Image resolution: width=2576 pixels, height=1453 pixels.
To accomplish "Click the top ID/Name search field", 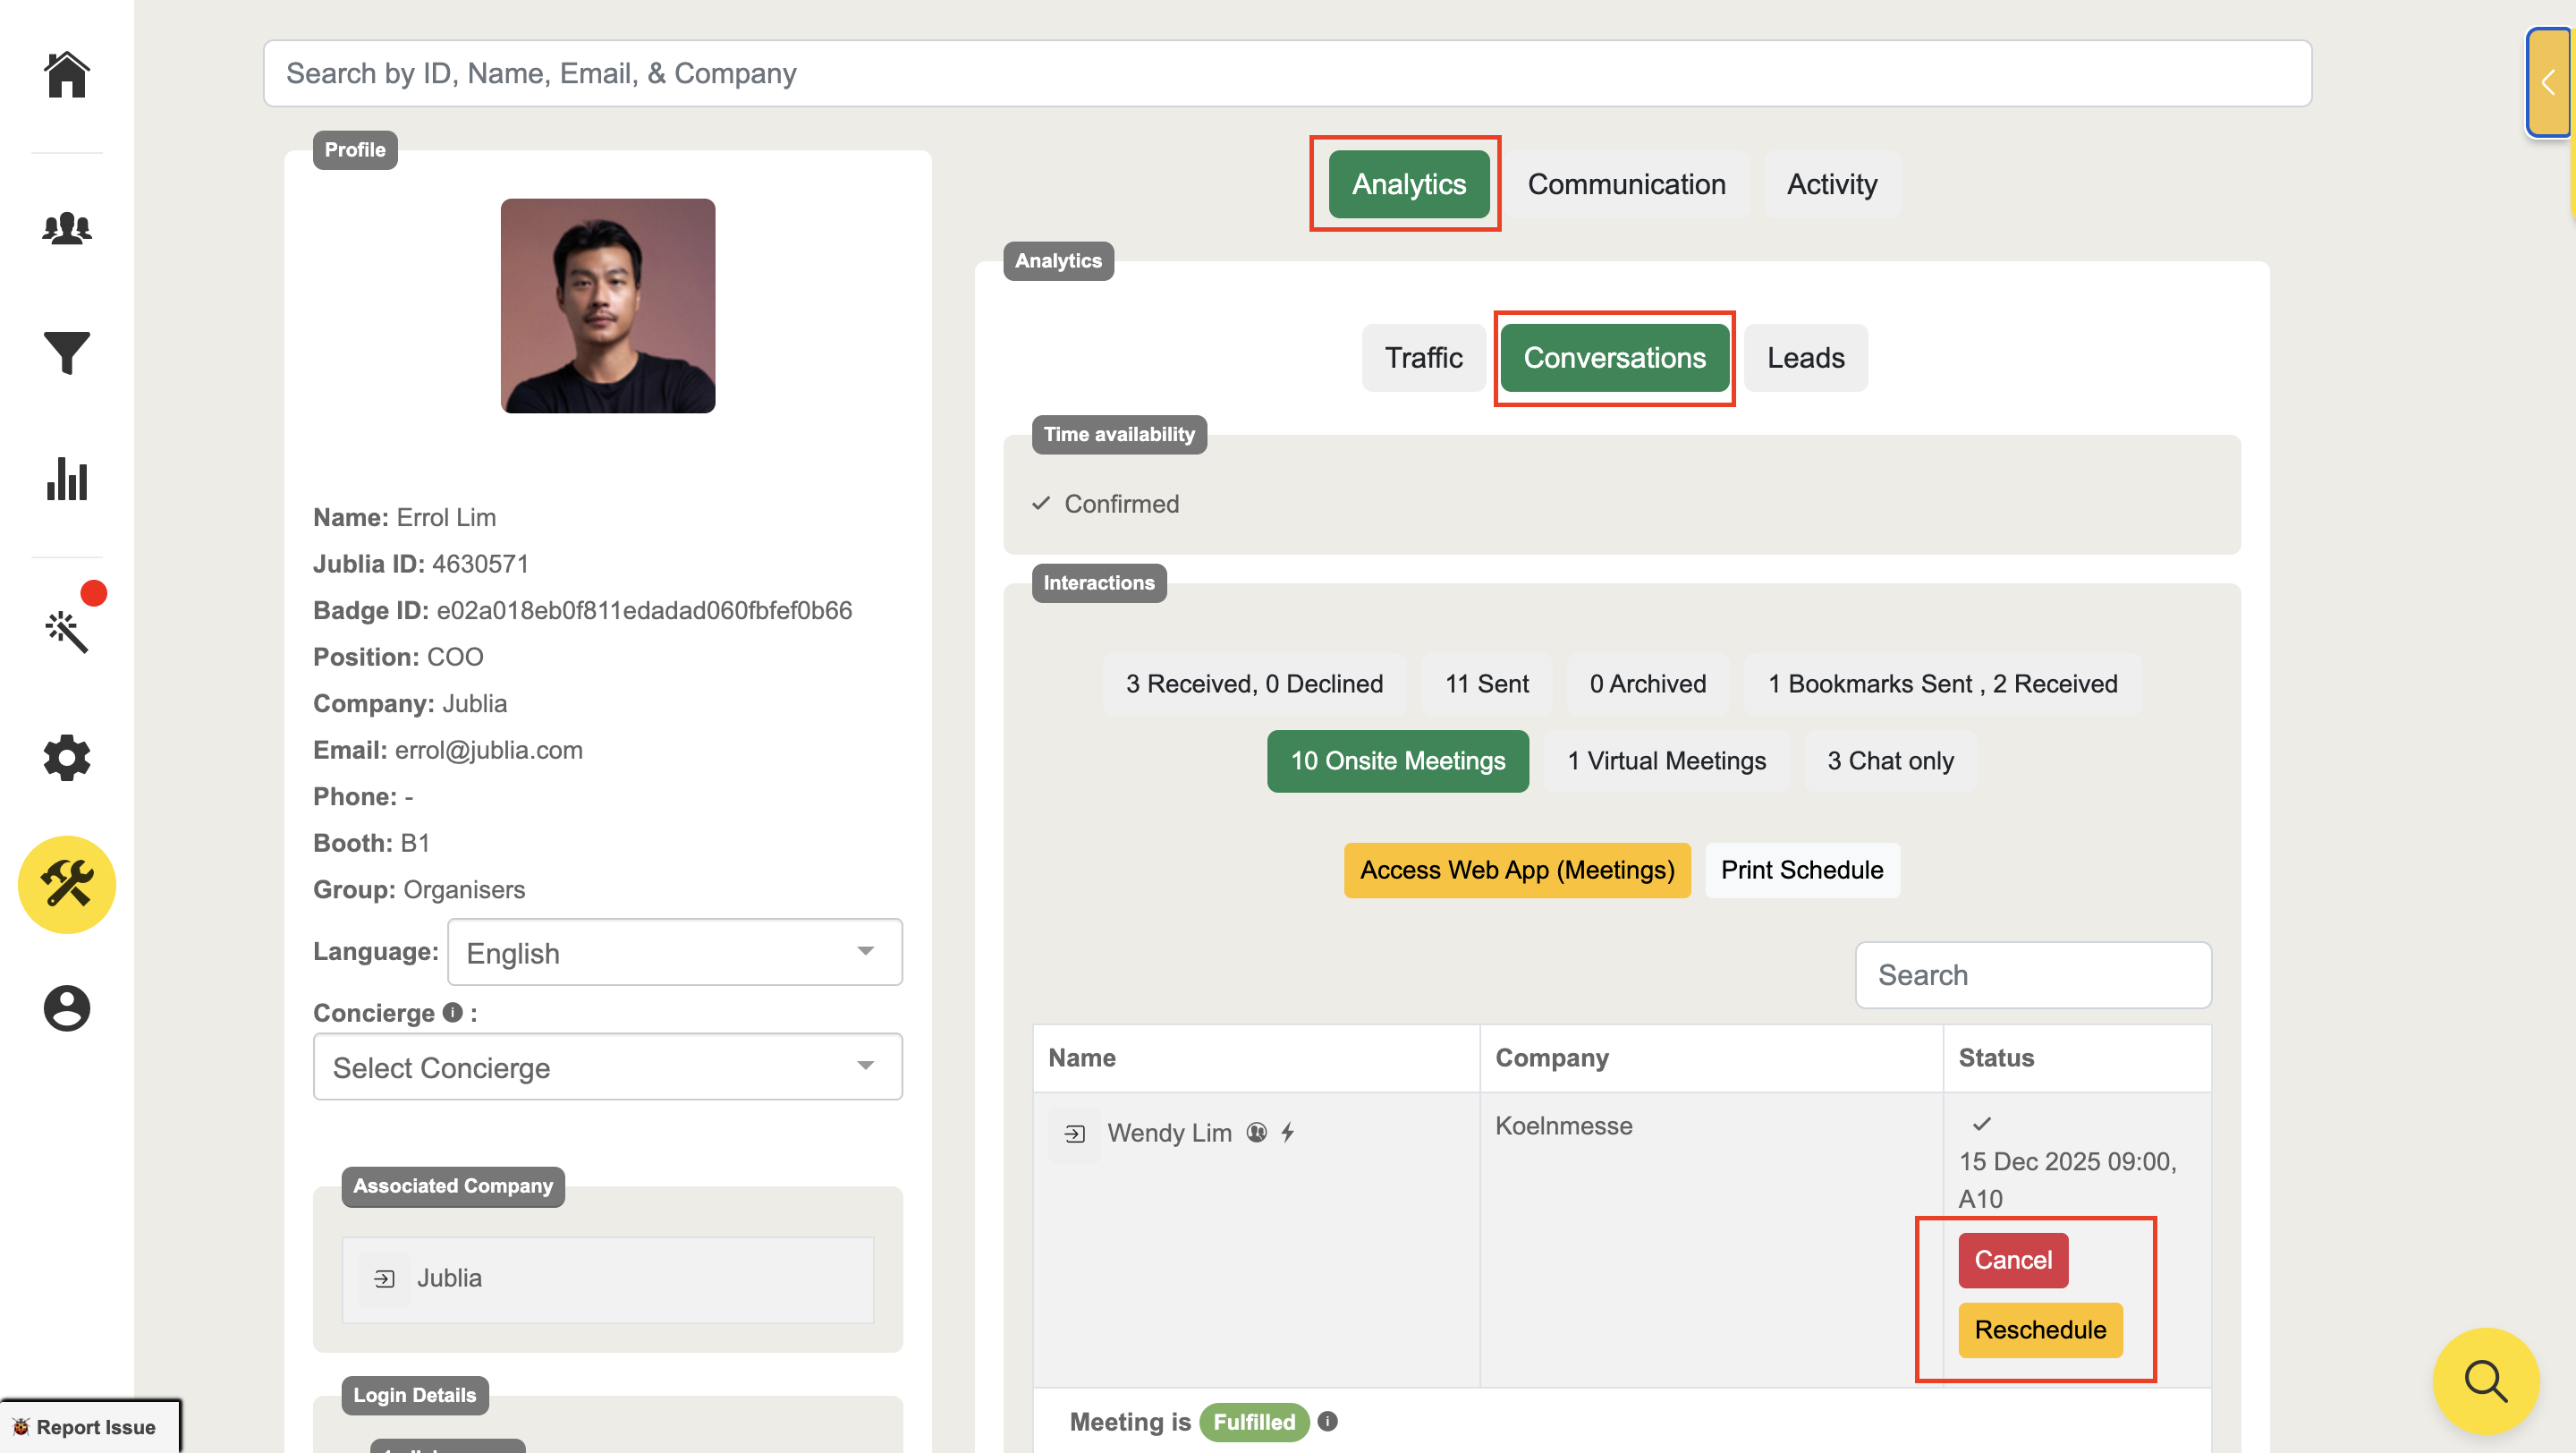I will coord(1287,73).
